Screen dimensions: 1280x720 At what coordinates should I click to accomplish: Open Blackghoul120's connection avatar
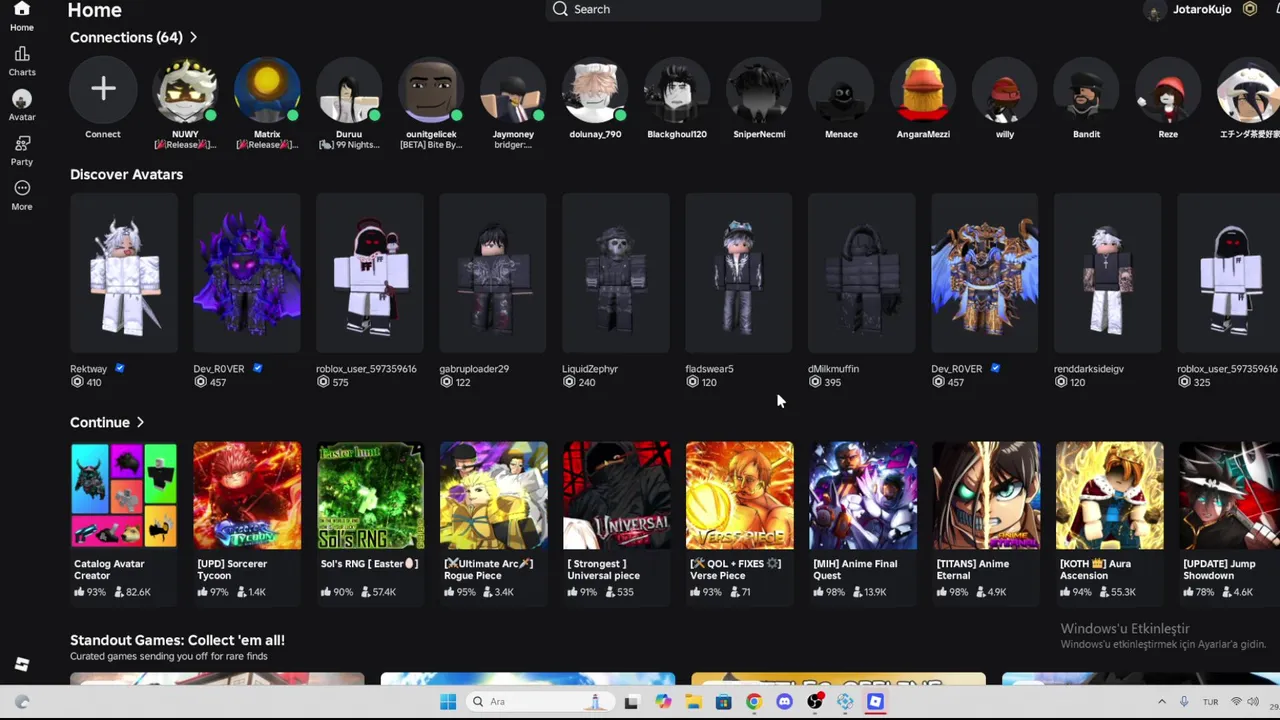(x=677, y=89)
